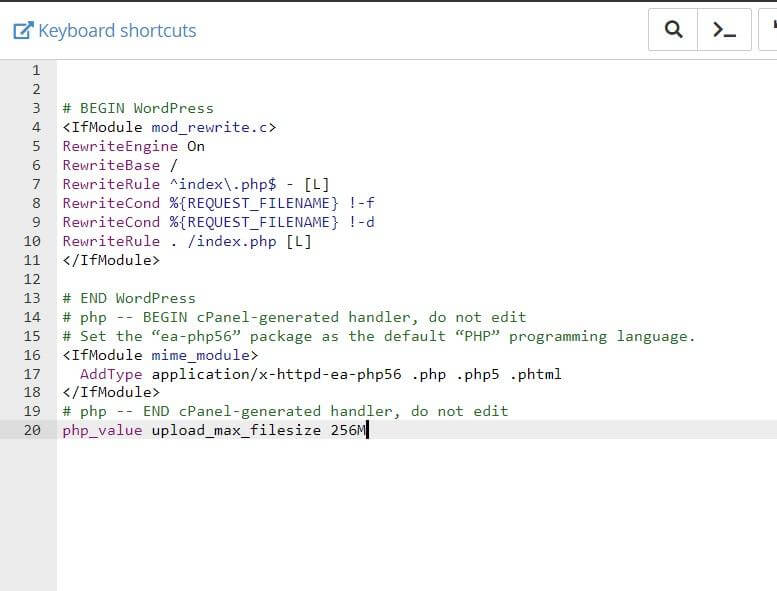Open the command prompt icon button
The image size is (777, 591).
coord(724,30)
